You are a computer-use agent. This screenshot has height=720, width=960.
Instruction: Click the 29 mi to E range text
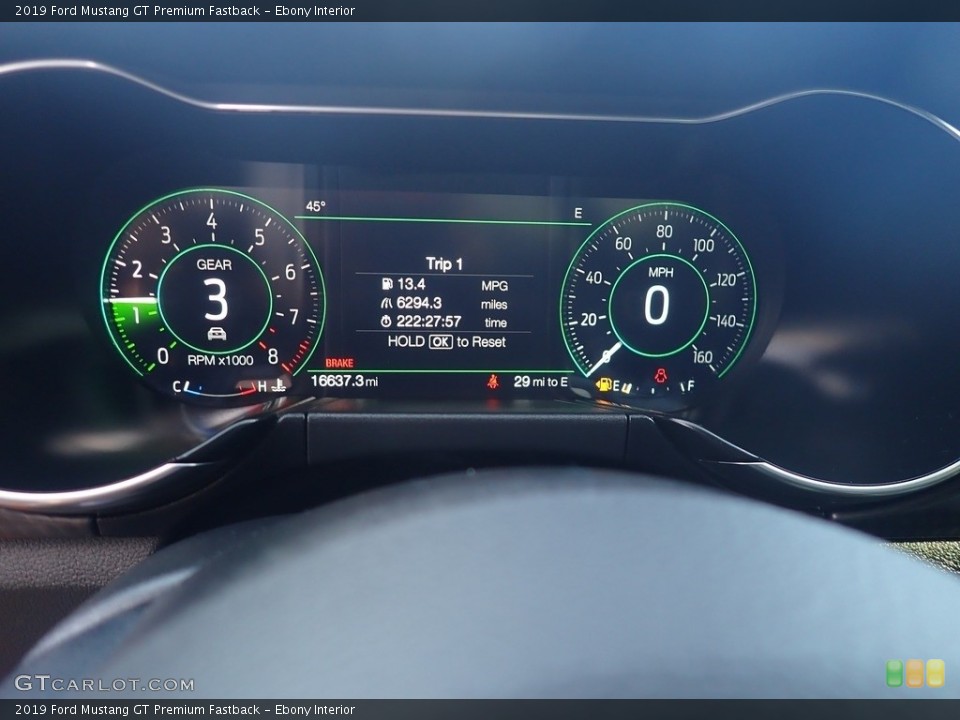pyautogui.click(x=541, y=382)
